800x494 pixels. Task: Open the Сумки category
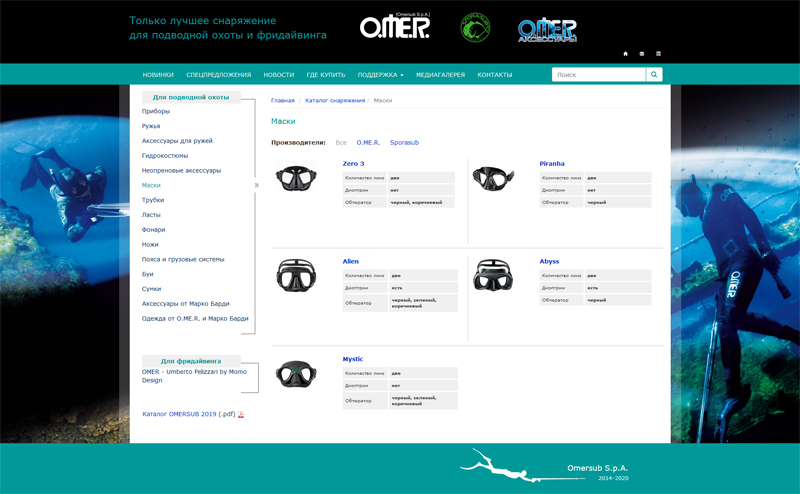(x=151, y=289)
